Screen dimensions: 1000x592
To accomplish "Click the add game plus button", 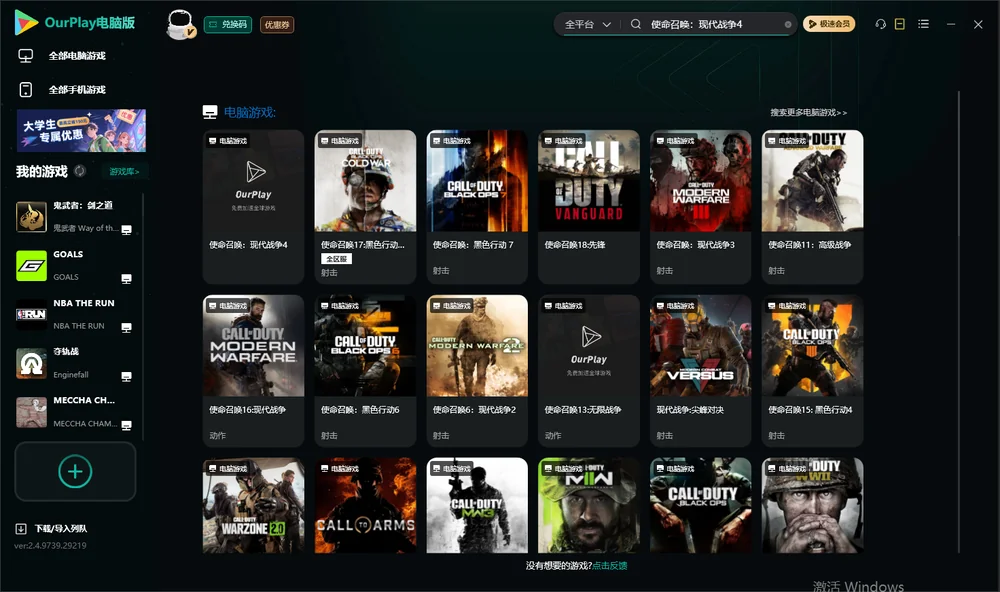I will [x=75, y=471].
